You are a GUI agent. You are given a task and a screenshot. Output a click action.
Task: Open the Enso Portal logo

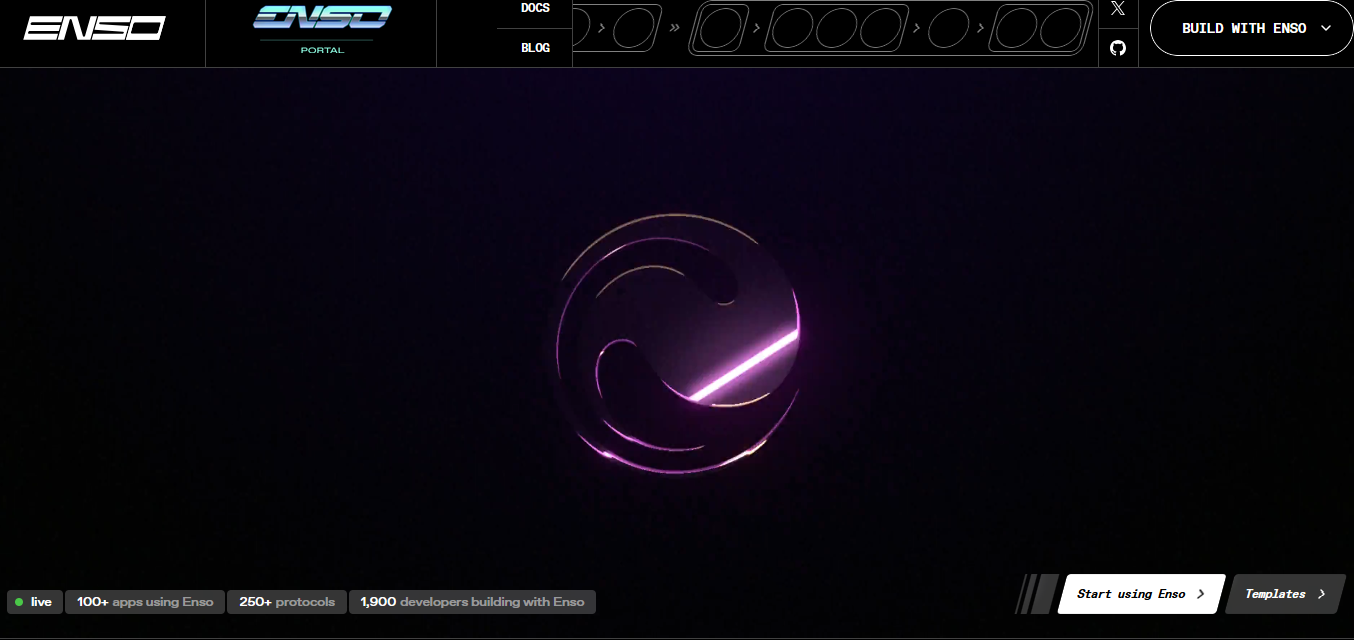[x=322, y=29]
